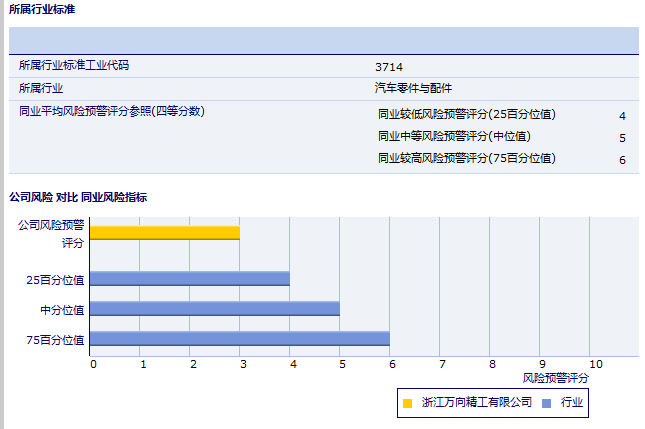Click the blue legend swatch for 行业
This screenshot has width=645, height=429.
[546, 403]
